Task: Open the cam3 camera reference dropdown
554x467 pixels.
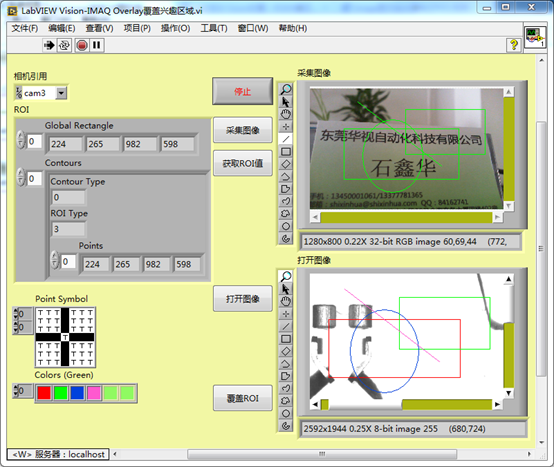Action: [61, 93]
